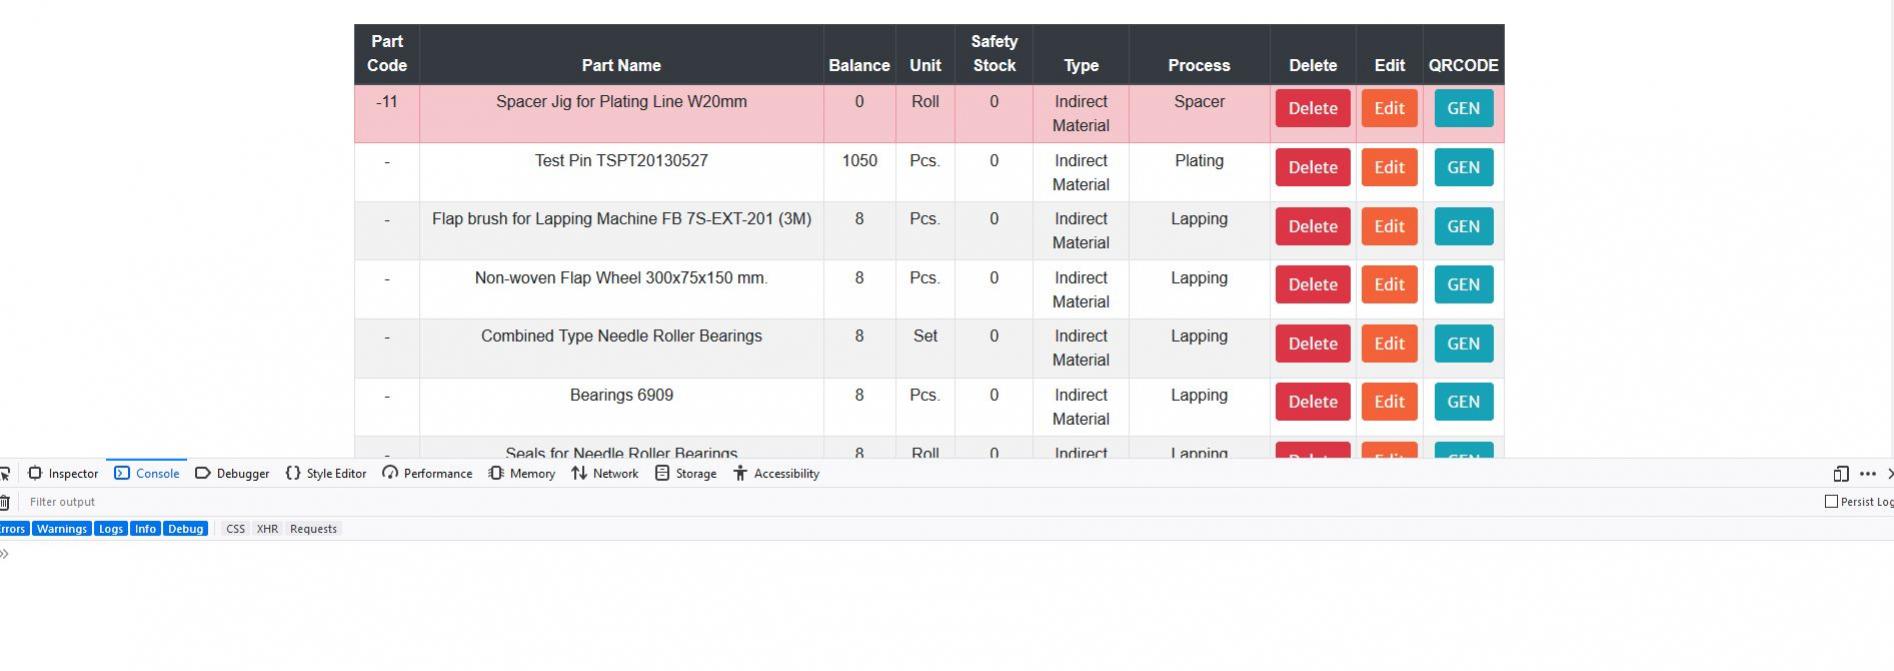Open the Style Editor panel
This screenshot has width=1894, height=671.
click(x=326, y=474)
